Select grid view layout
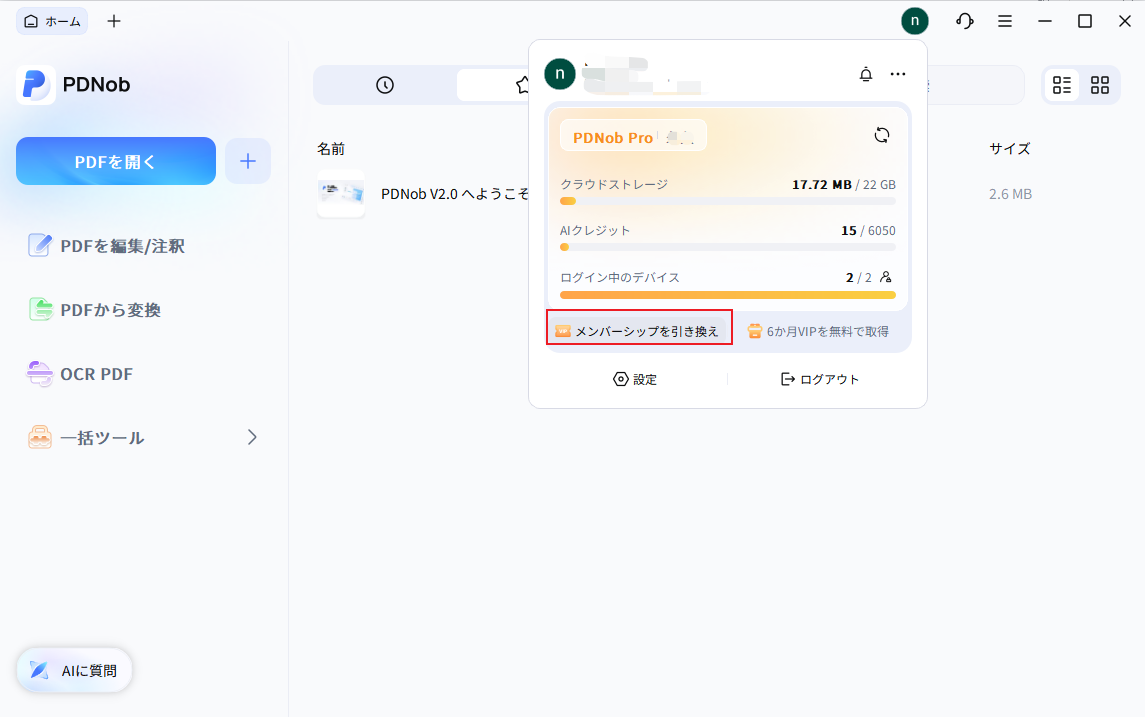 click(x=1100, y=85)
